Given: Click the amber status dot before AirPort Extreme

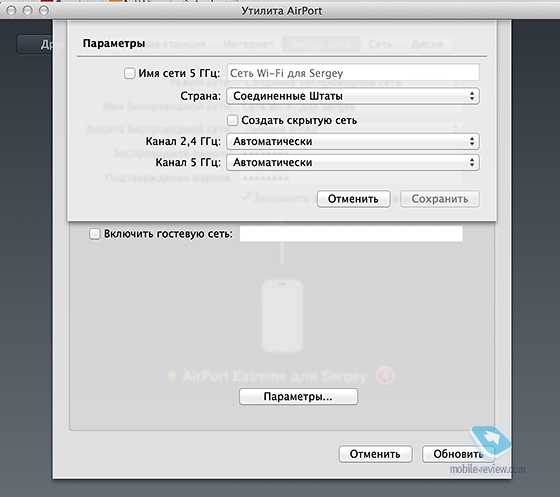Looking at the screenshot, I should point(172,376).
